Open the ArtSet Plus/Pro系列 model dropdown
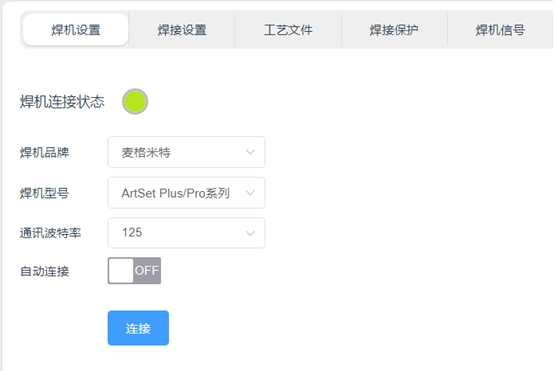This screenshot has width=554, height=371. click(x=187, y=193)
